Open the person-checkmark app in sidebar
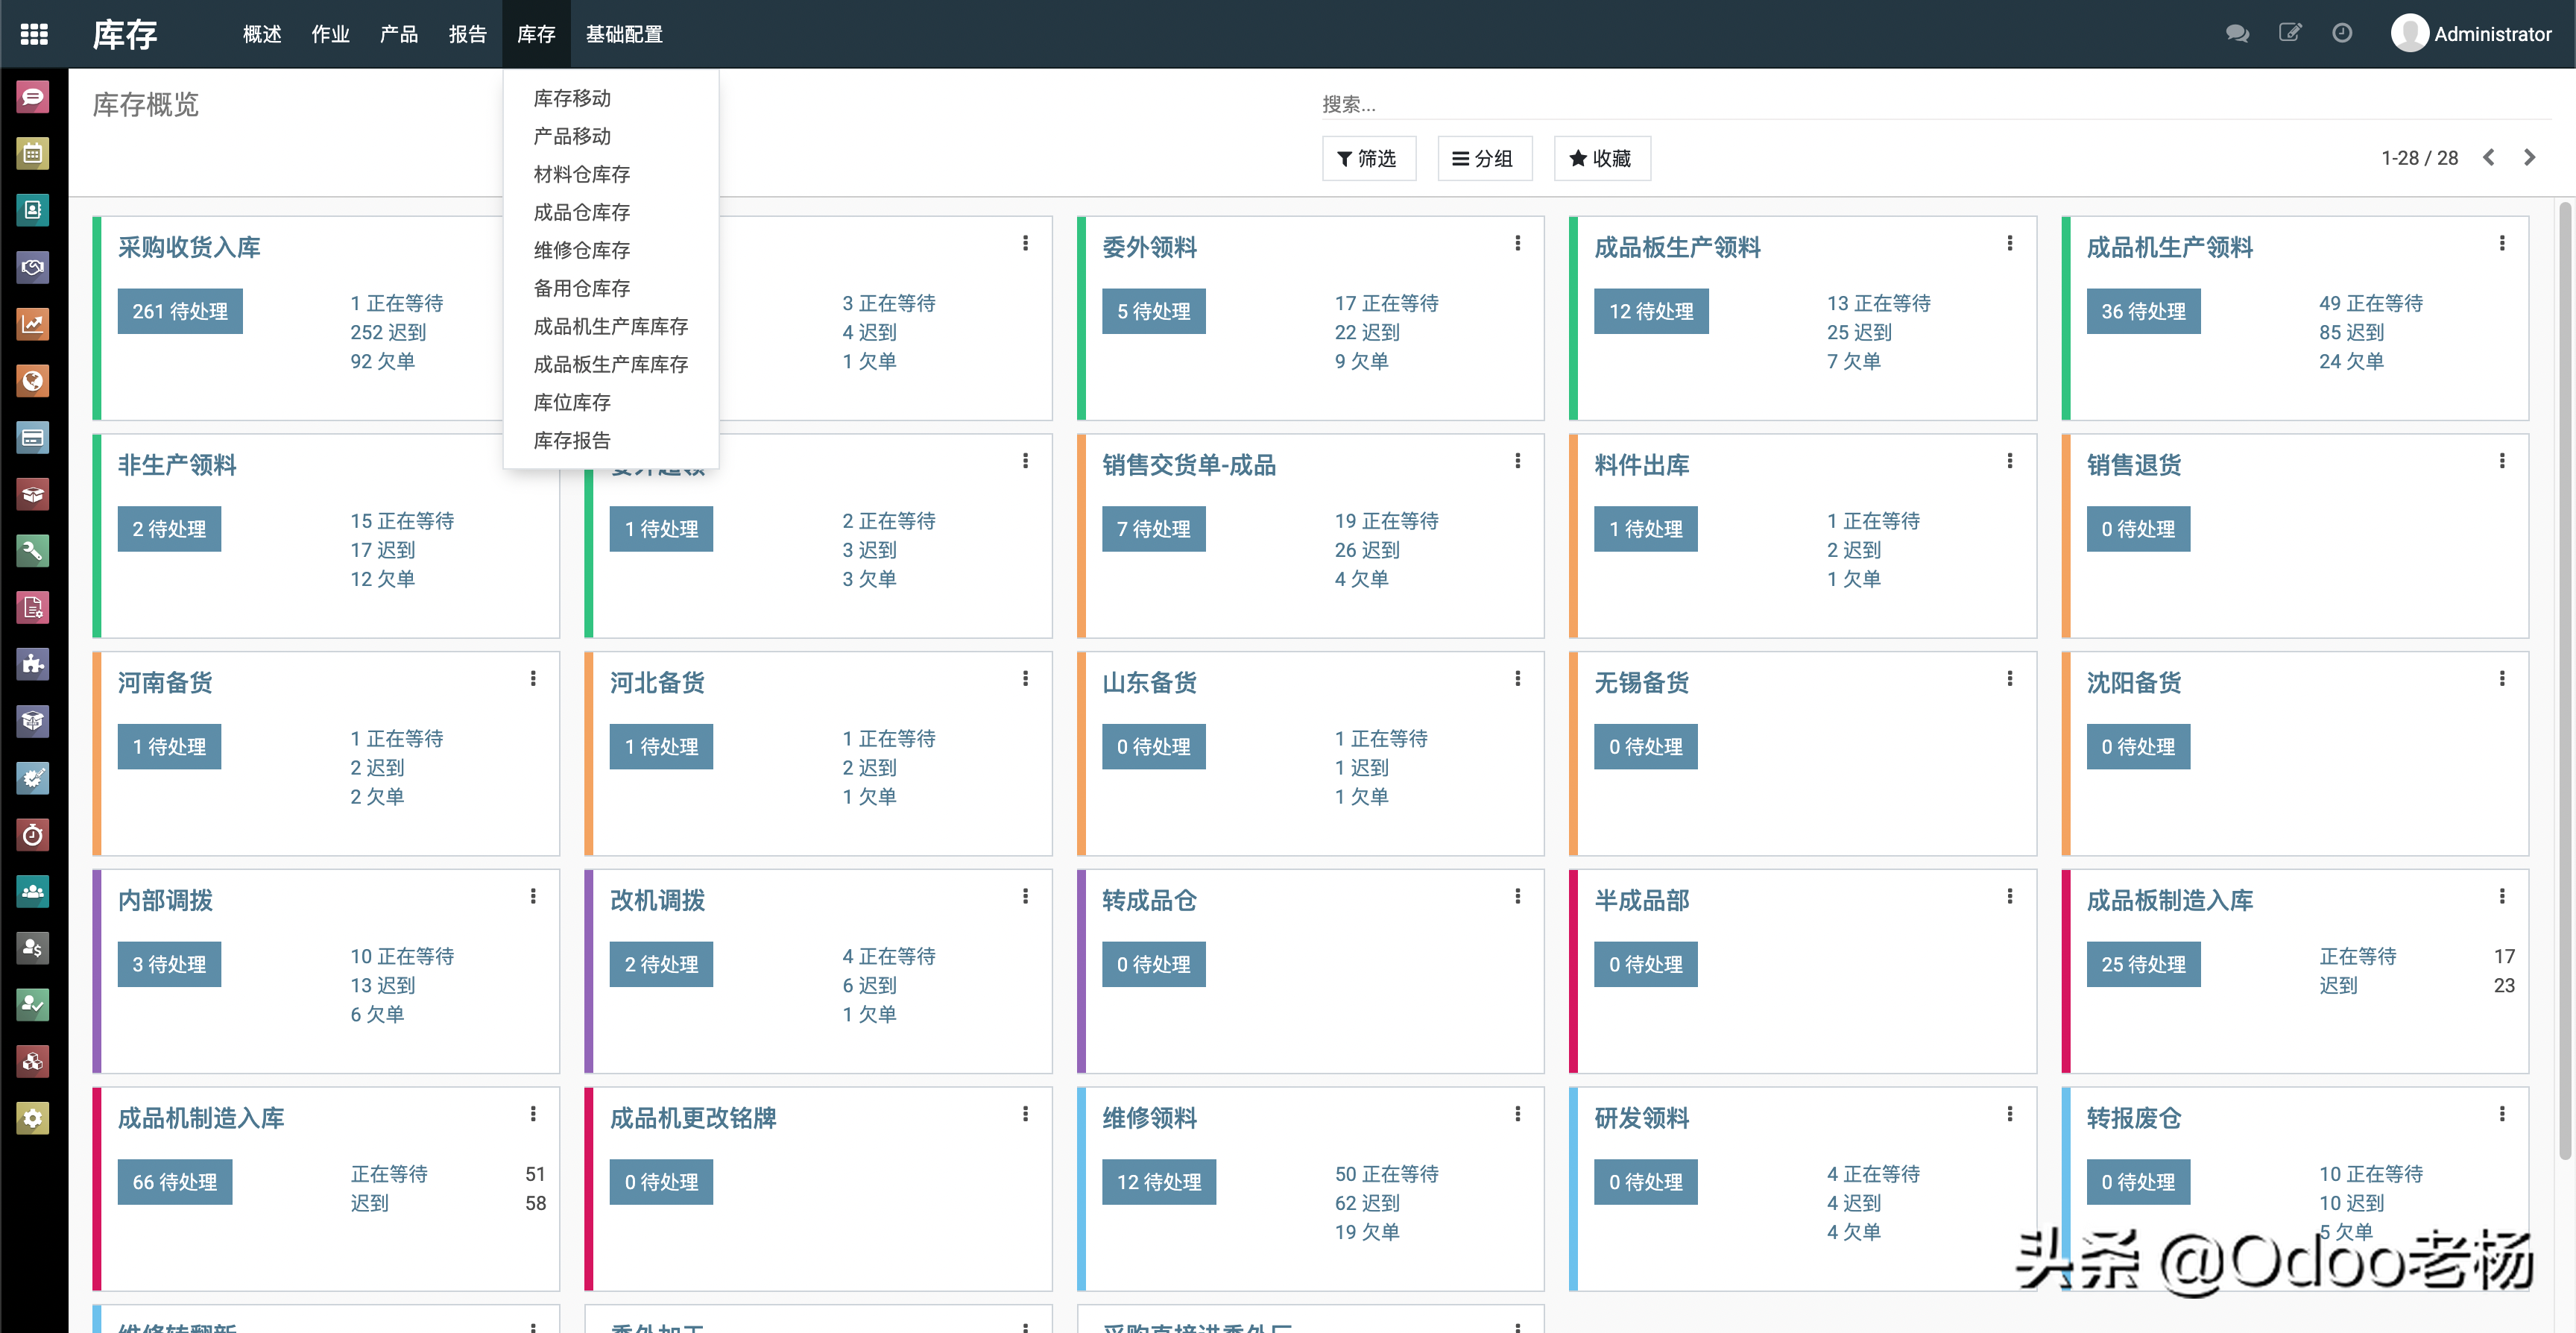This screenshot has width=2576, height=1333. 33,1005
